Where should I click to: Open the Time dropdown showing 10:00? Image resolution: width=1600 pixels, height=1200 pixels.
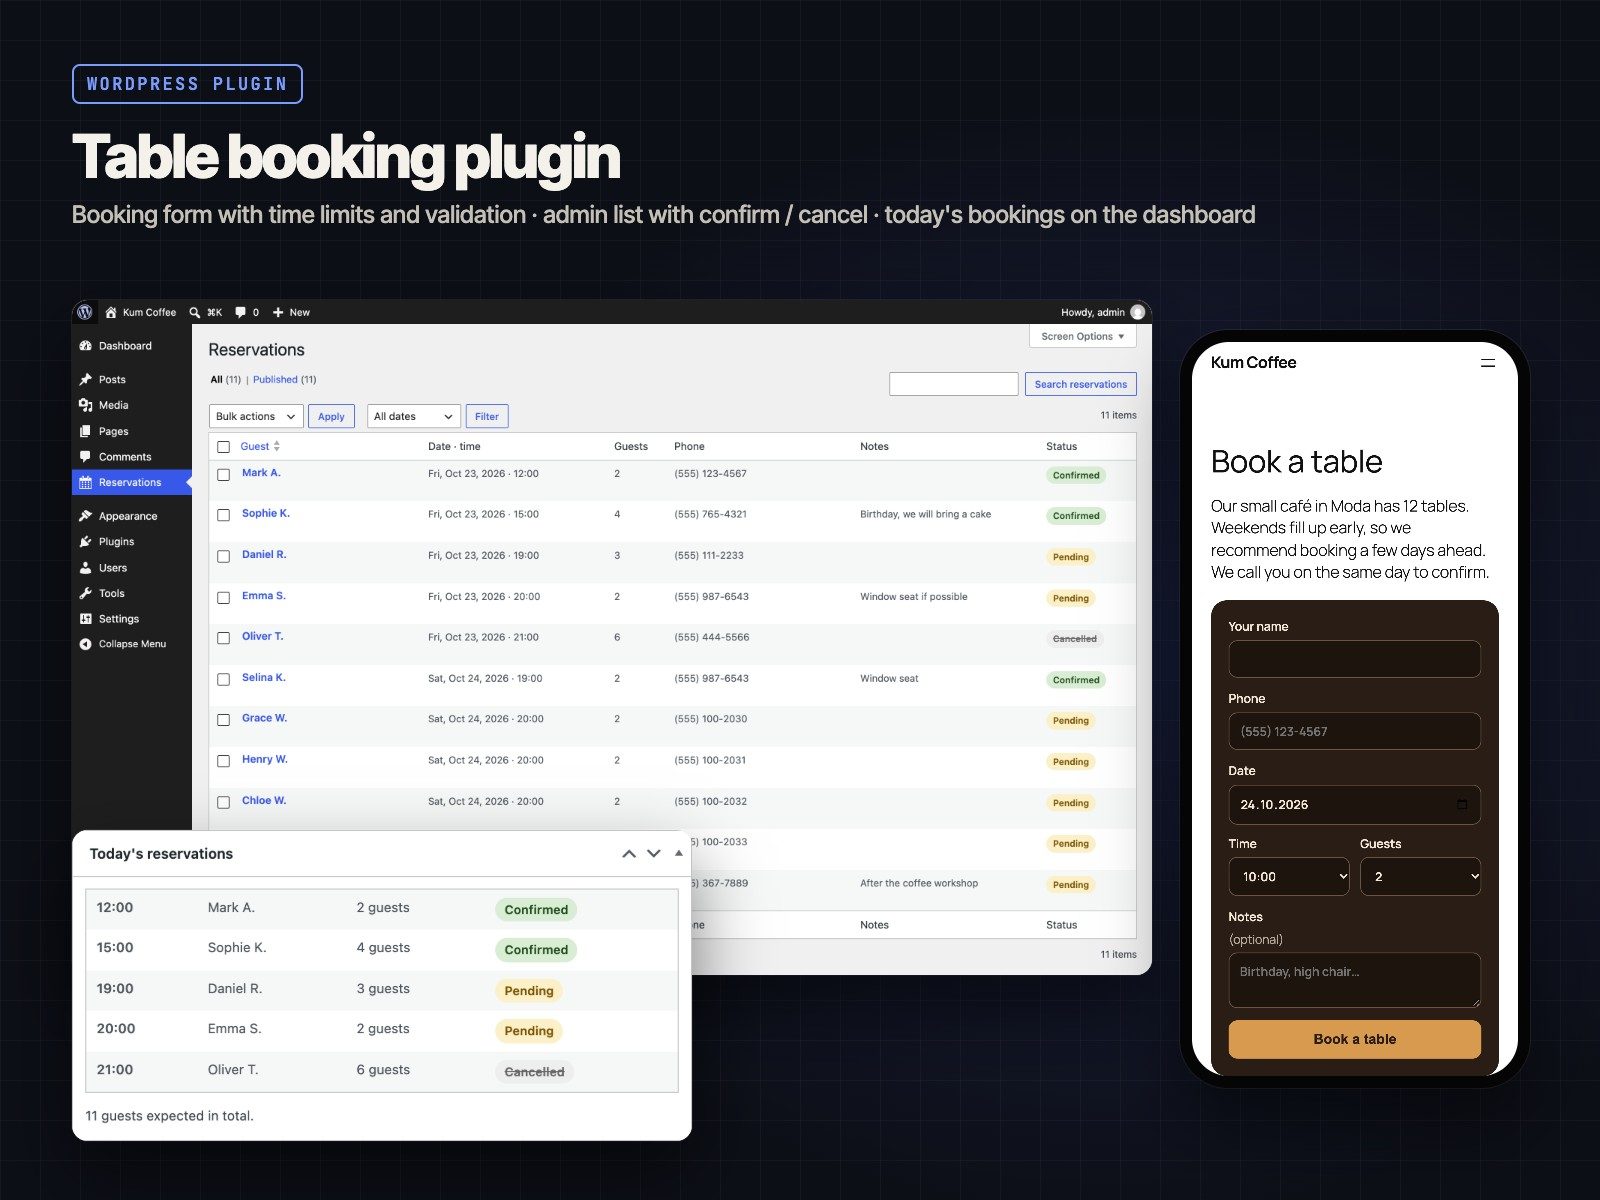[1289, 876]
